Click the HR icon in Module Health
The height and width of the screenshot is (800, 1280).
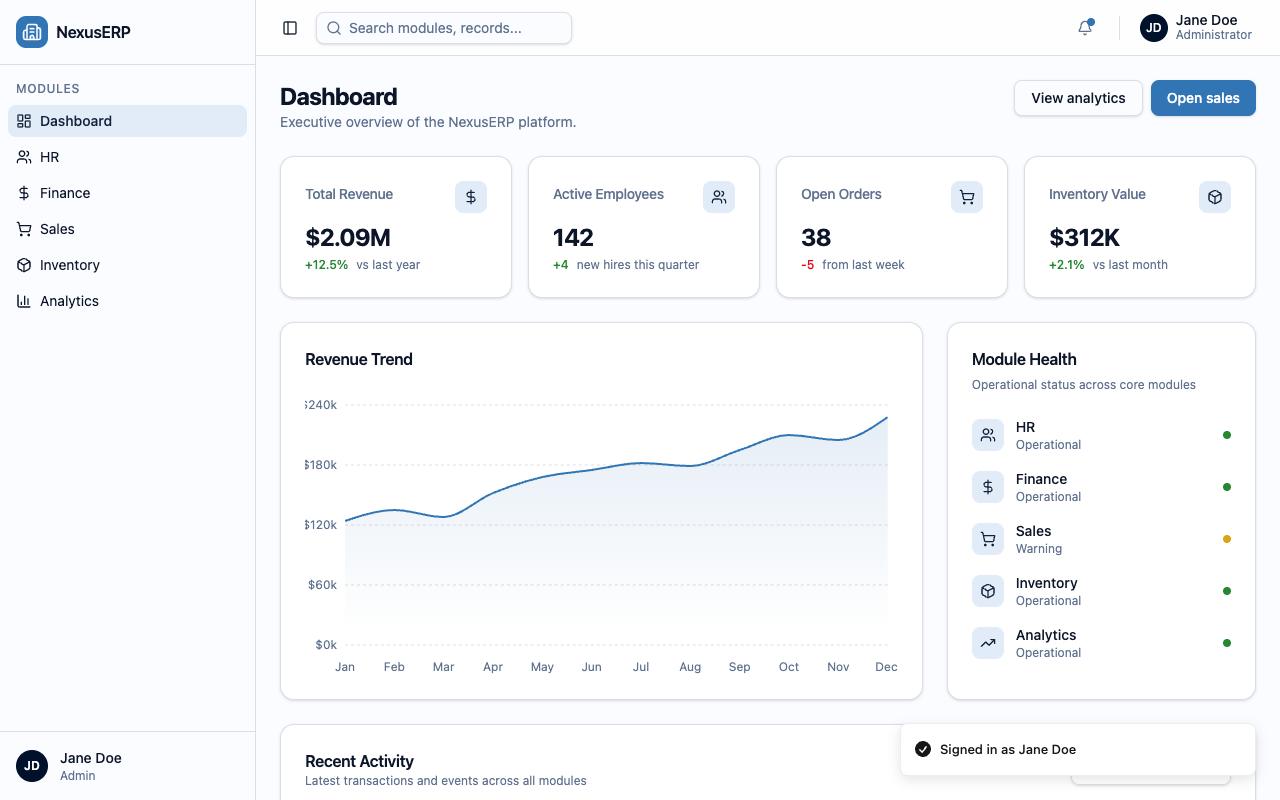(988, 435)
